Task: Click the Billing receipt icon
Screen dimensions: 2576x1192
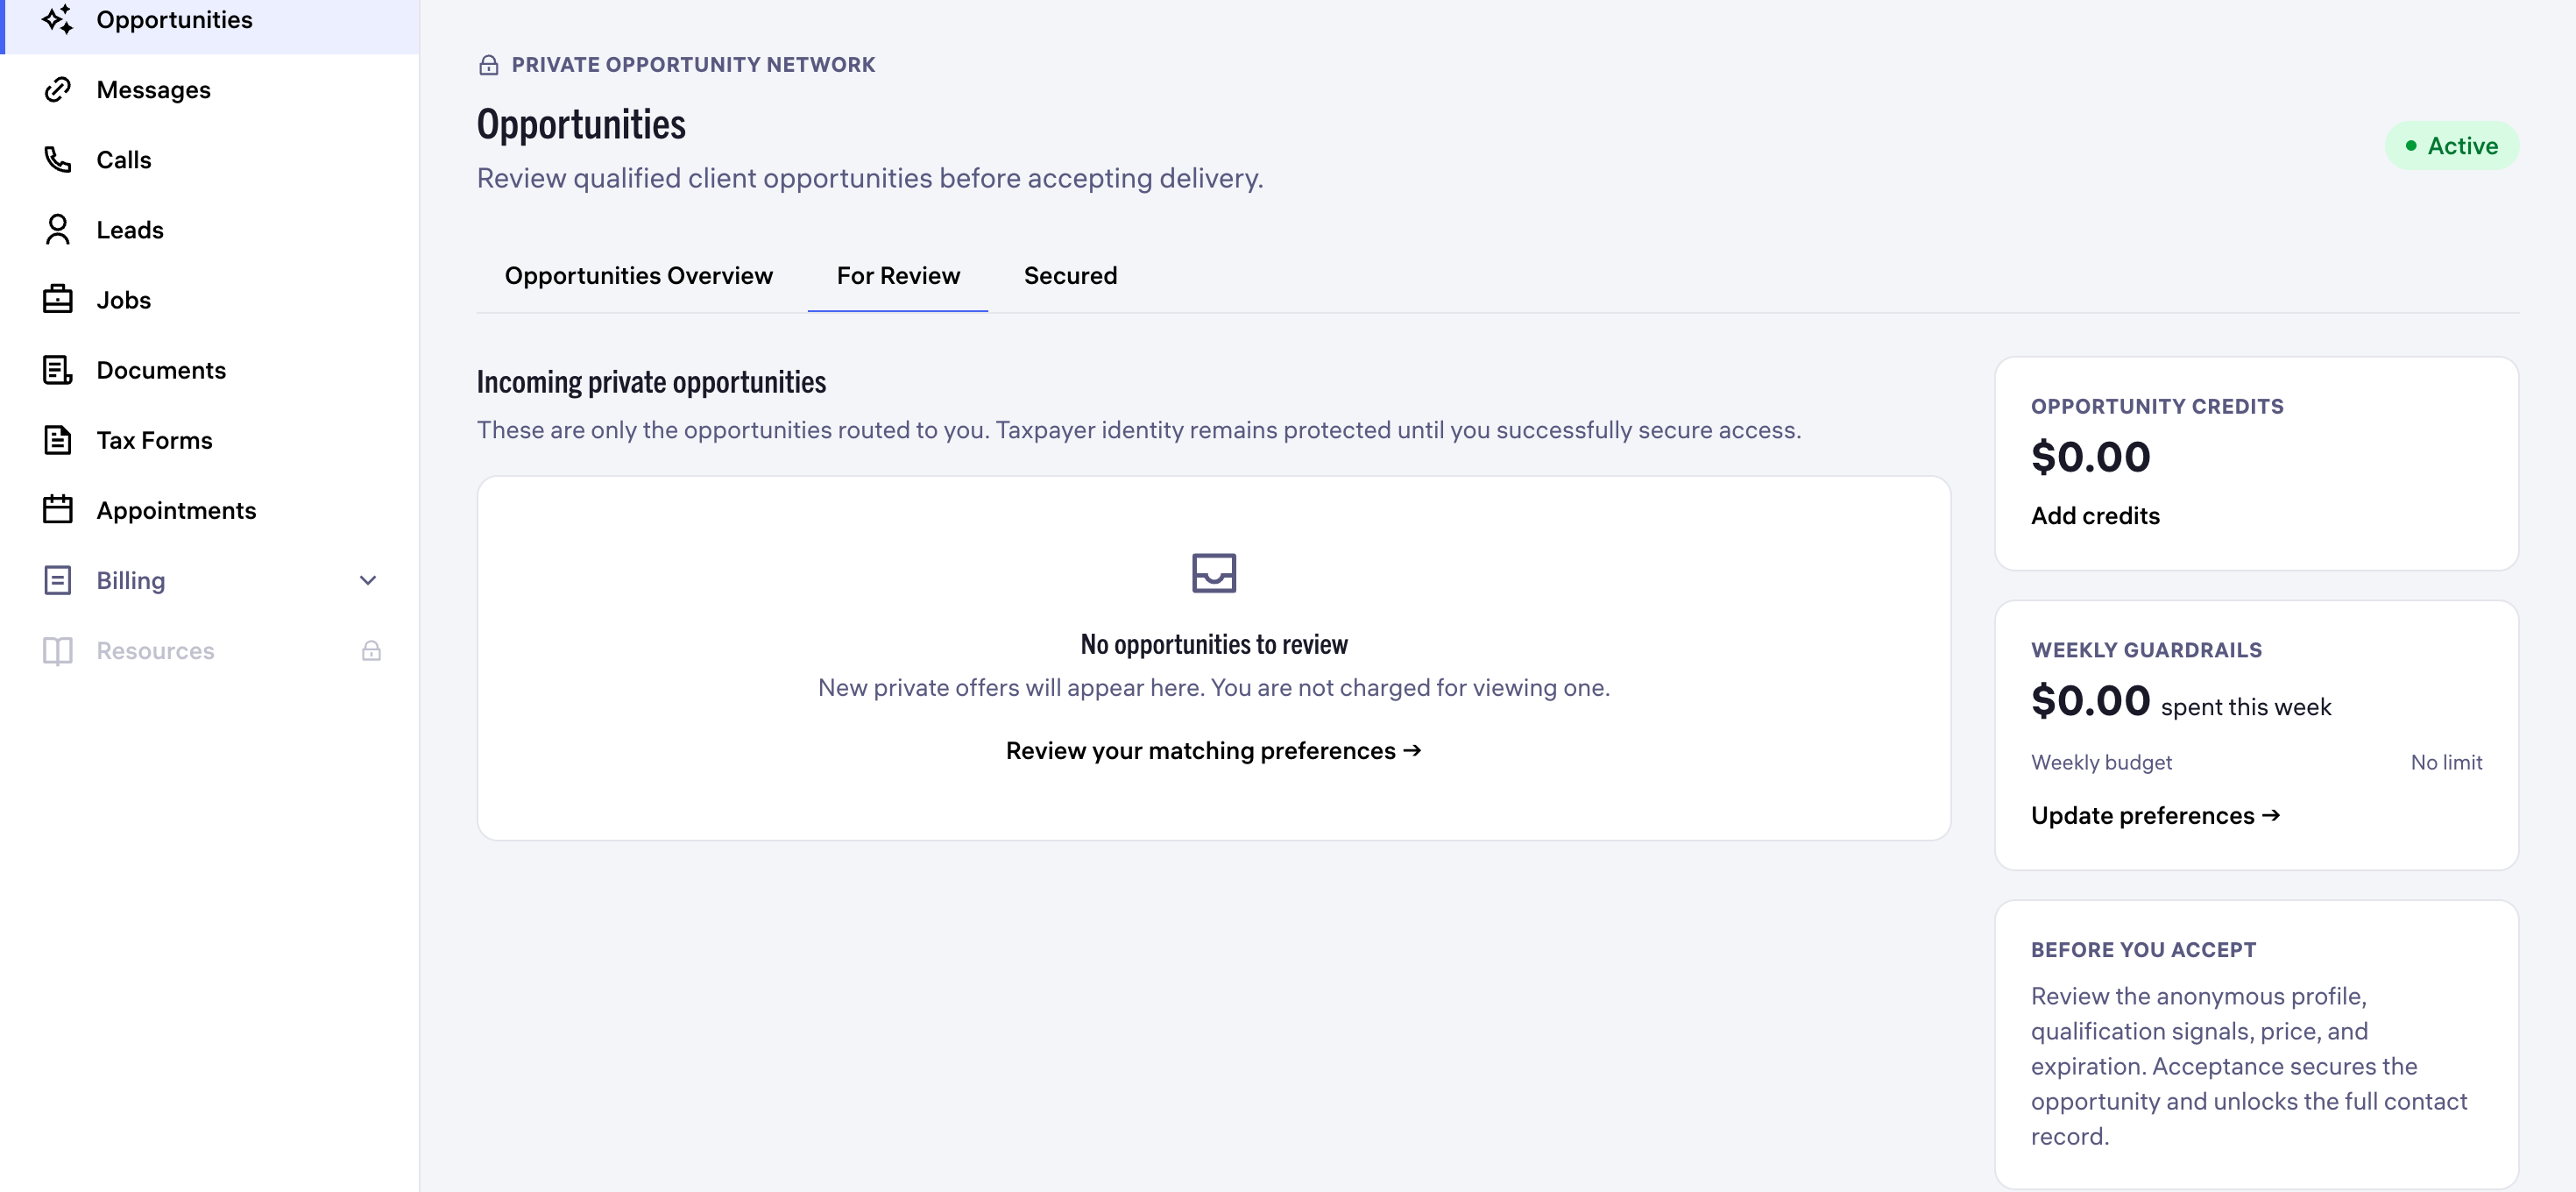Action: 58,580
